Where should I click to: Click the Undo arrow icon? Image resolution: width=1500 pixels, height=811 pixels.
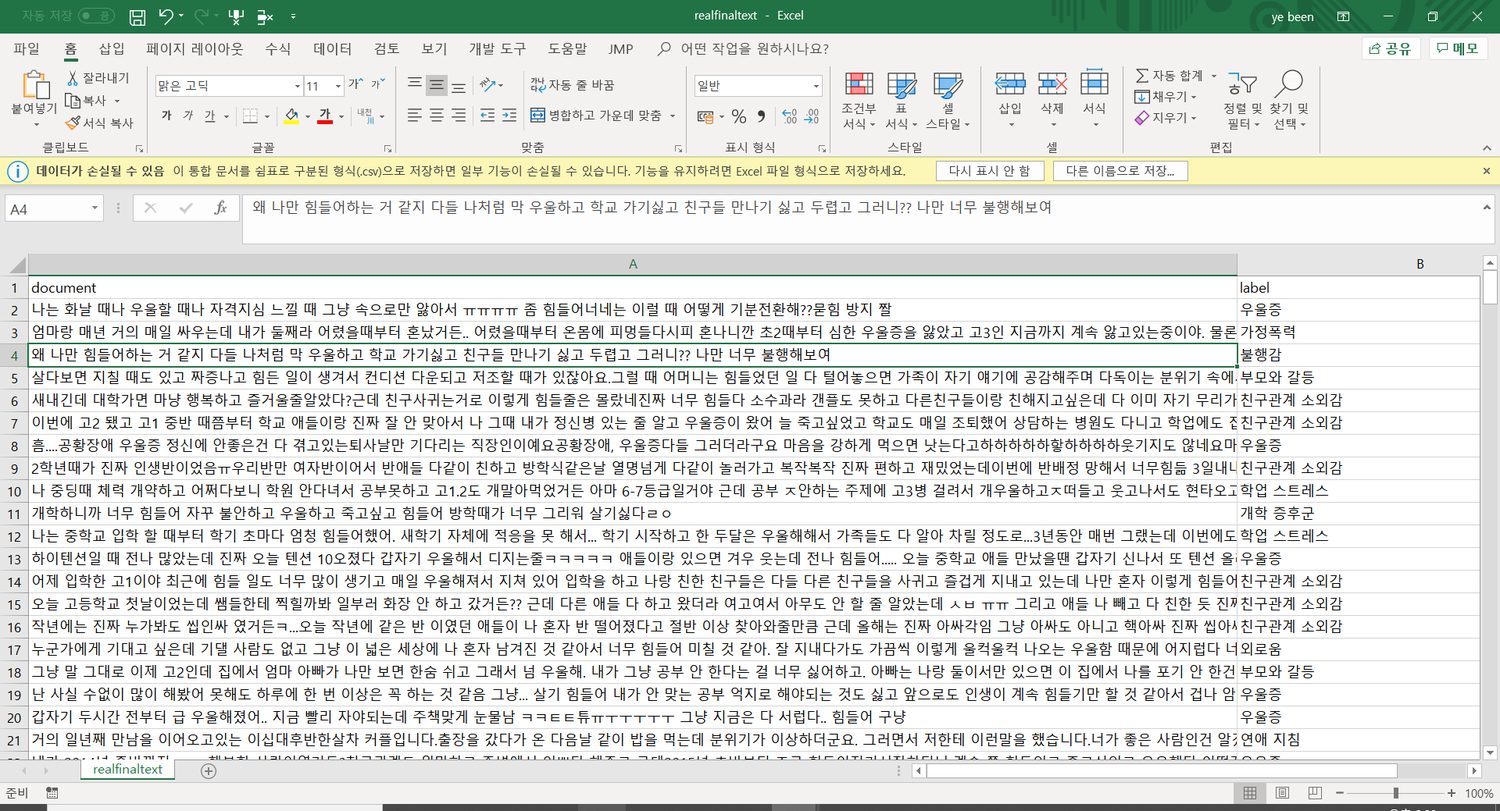coord(166,16)
